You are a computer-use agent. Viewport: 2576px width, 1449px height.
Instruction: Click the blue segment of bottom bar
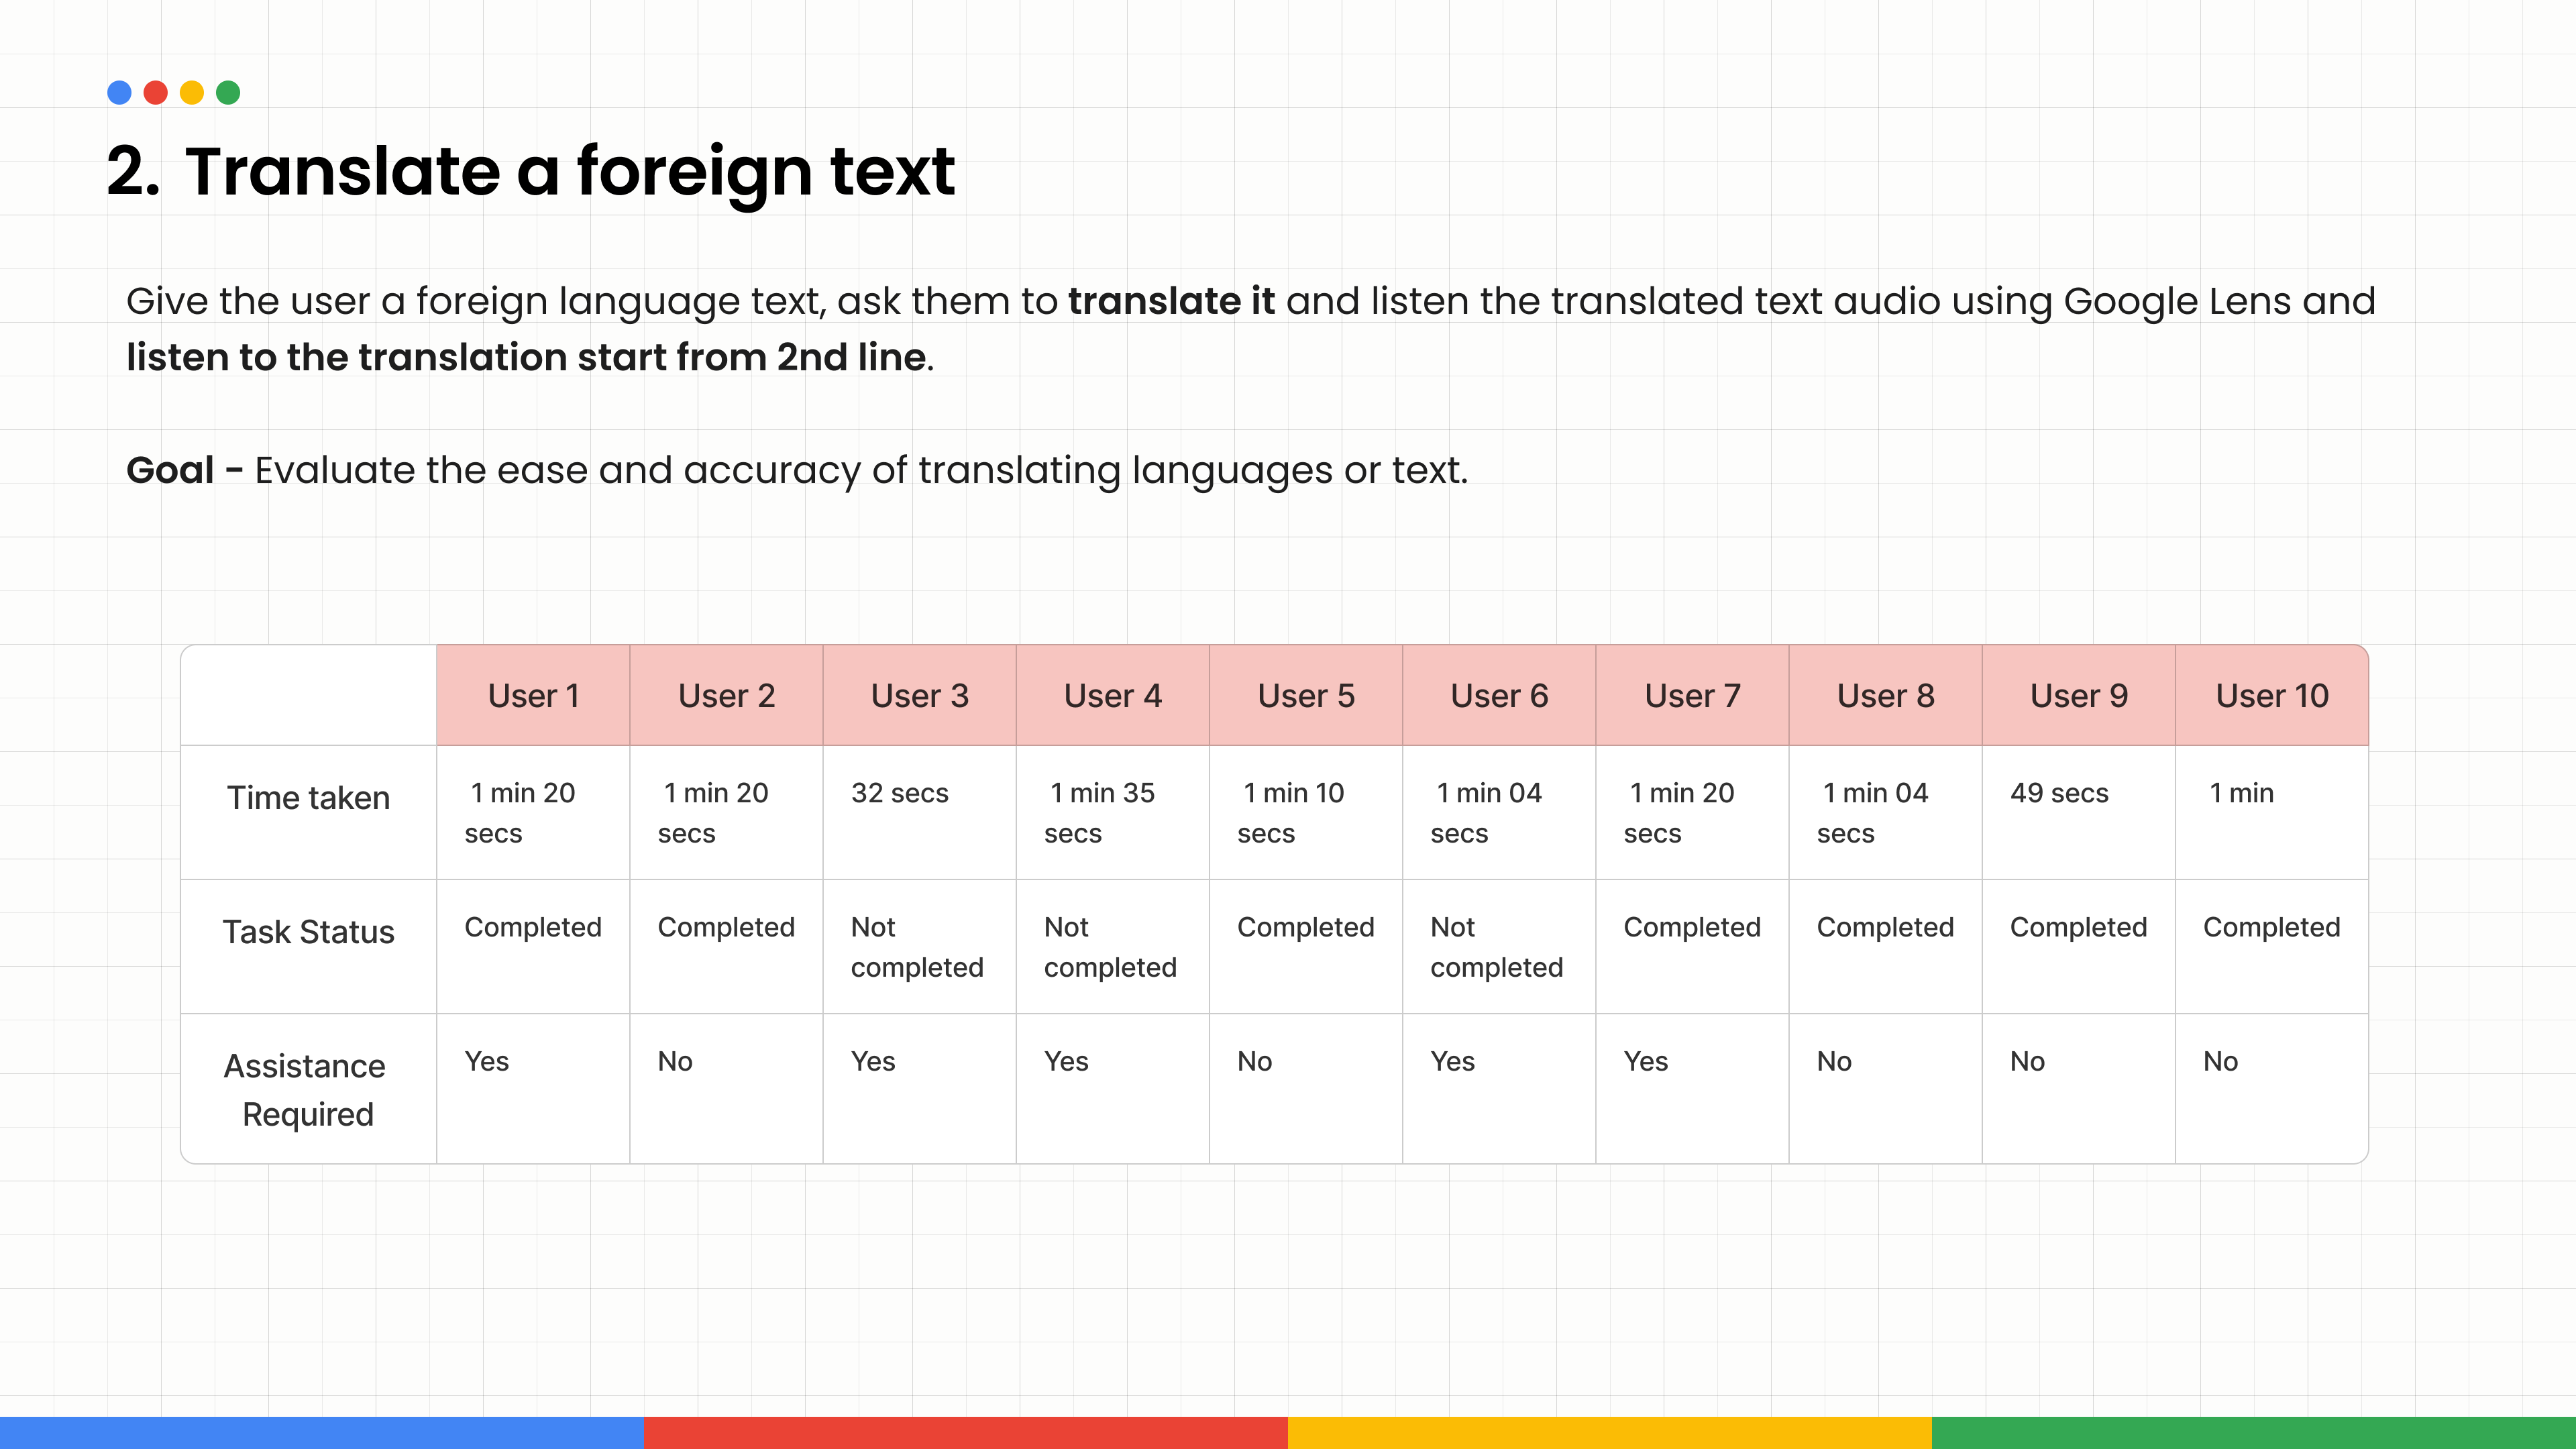(x=322, y=1432)
